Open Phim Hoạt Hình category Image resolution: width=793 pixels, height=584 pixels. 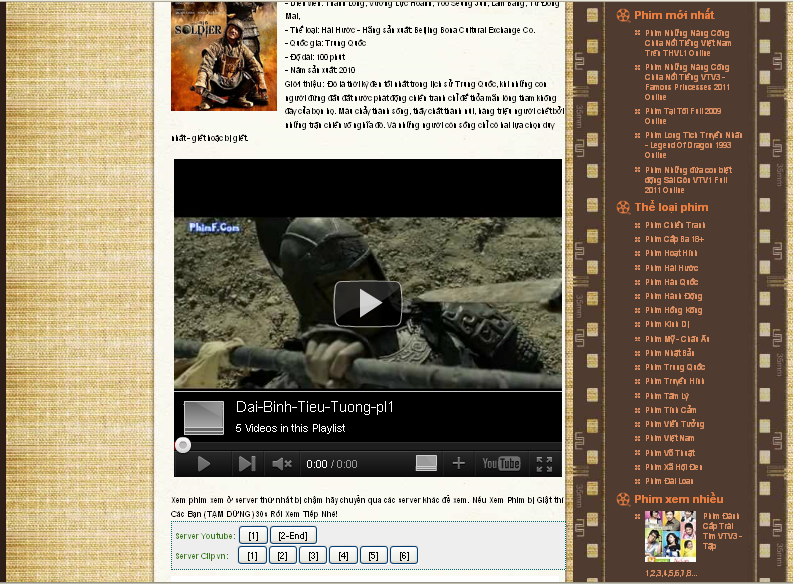coord(671,253)
